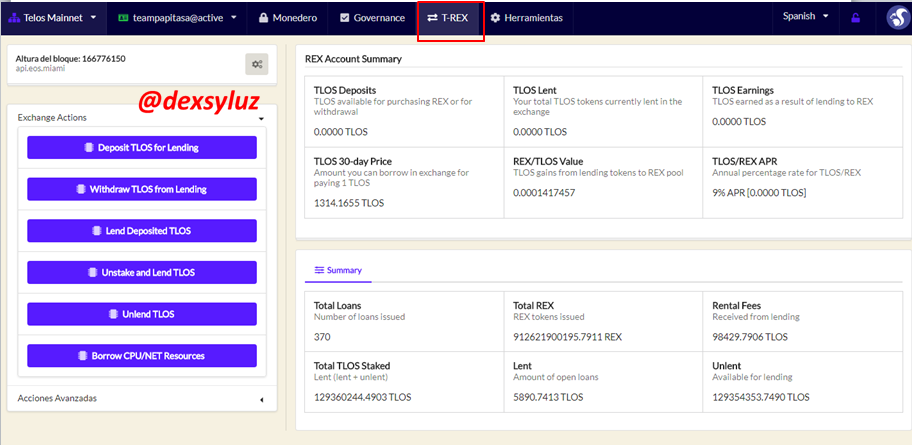Click the Telos Mainnet network icon
Viewport: 912px width, 445px height.
(14, 18)
